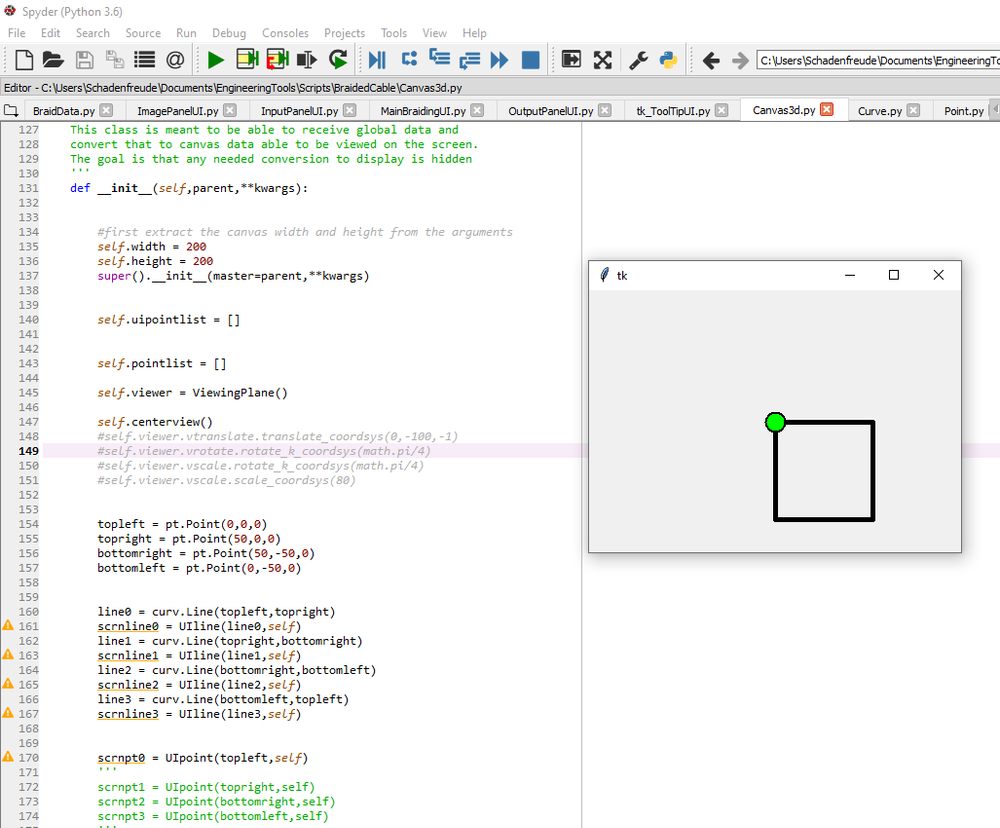Close the OutputPanelUI.py tab
1000x828 pixels.
605,110
